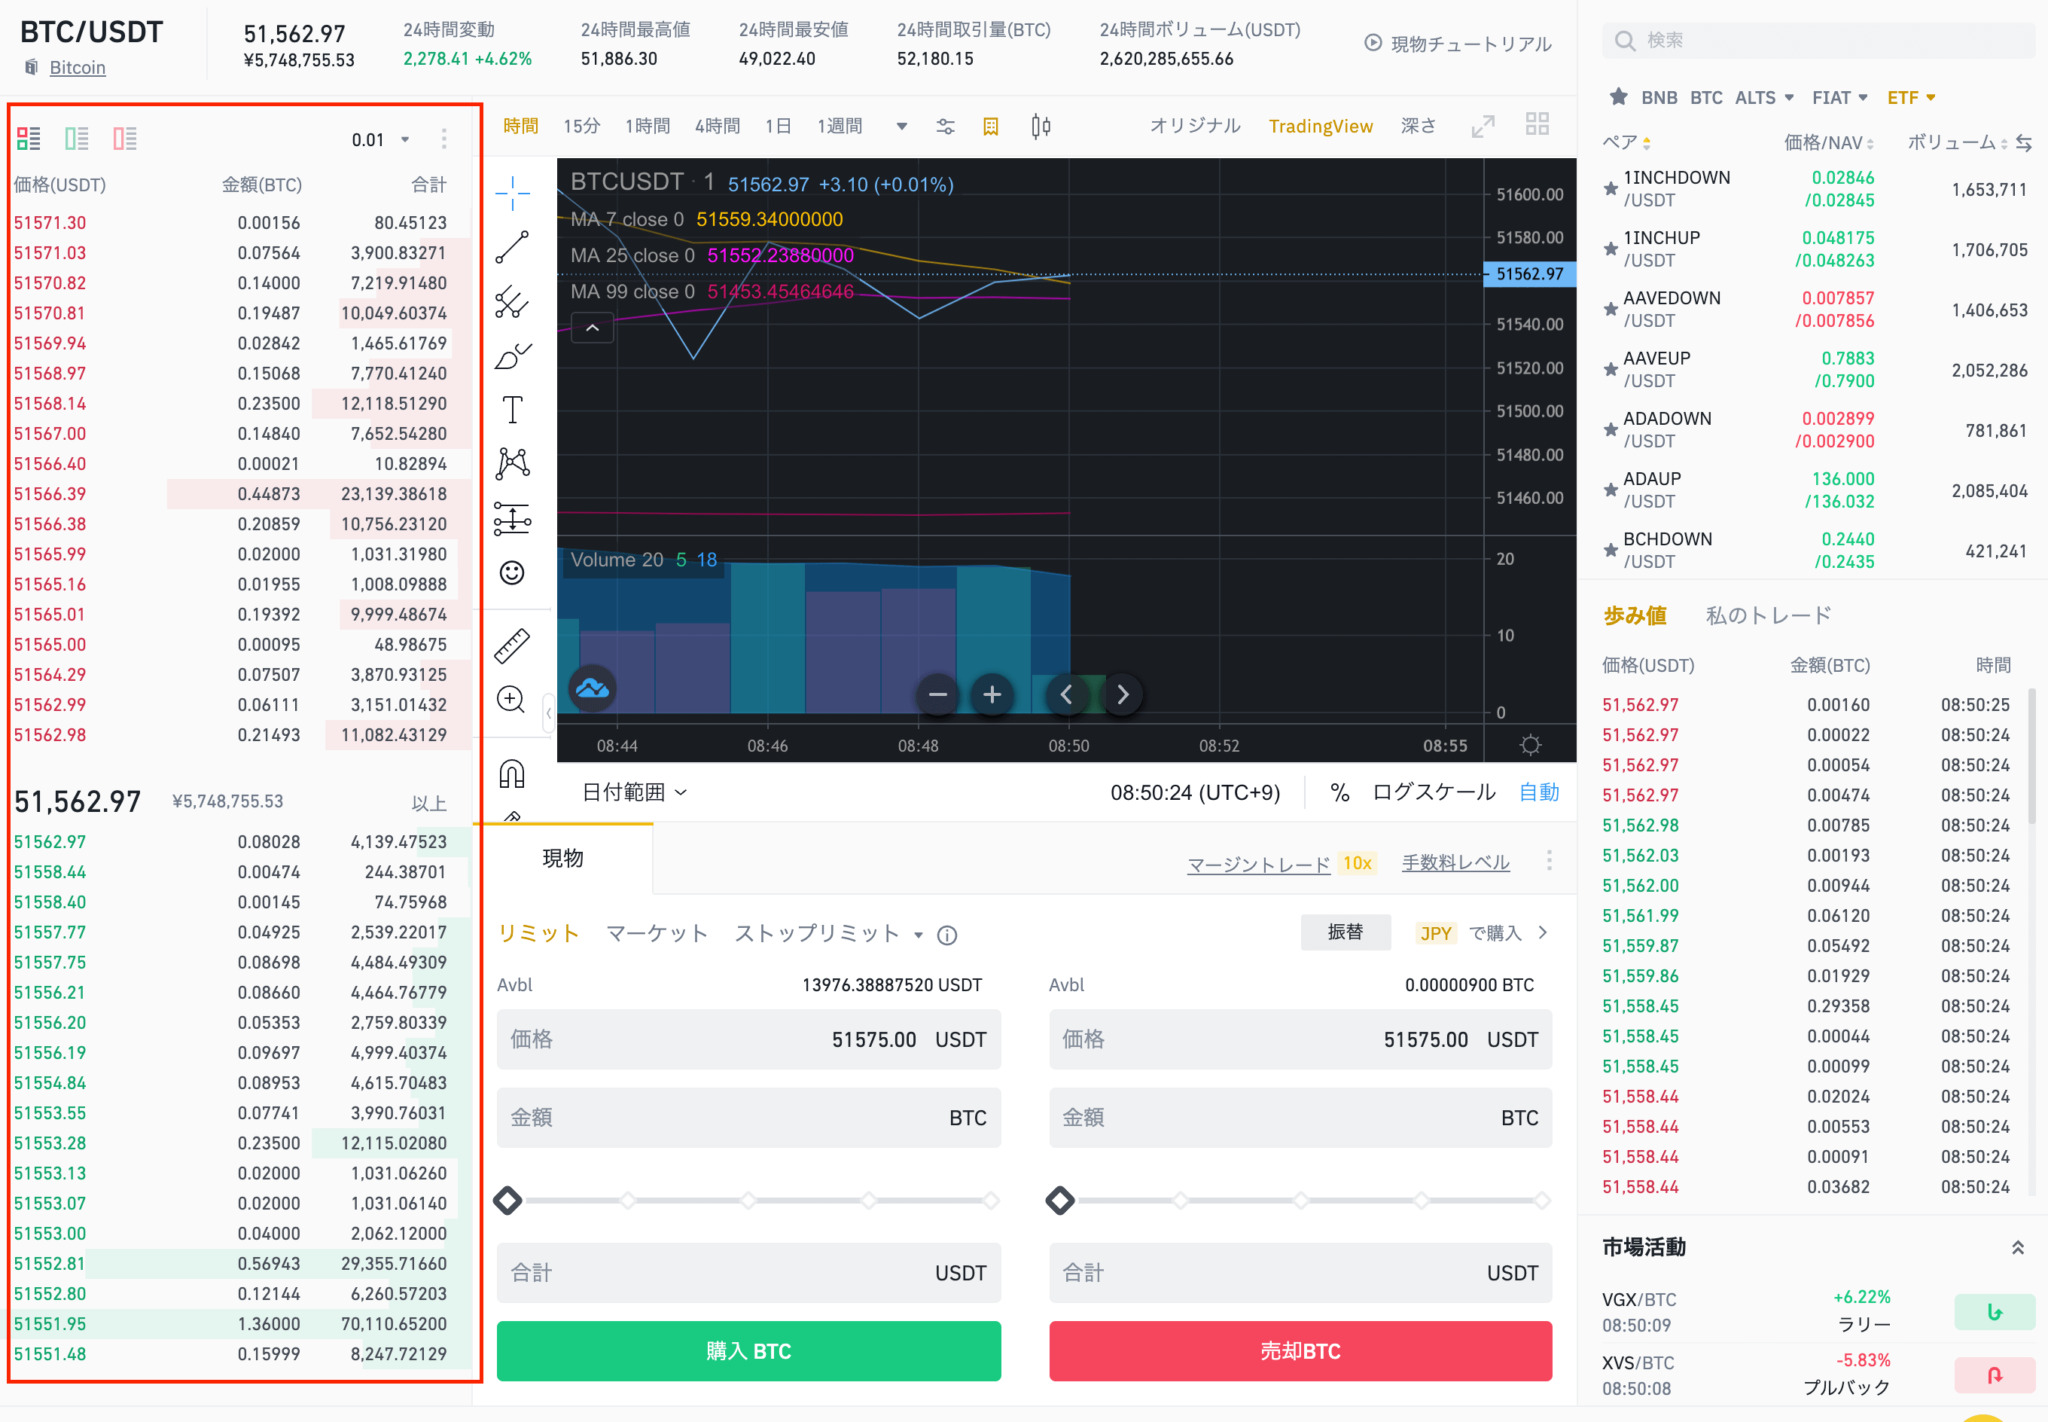2048x1422 pixels.
Task: Open the Bitcoin info link
Action: (77, 68)
